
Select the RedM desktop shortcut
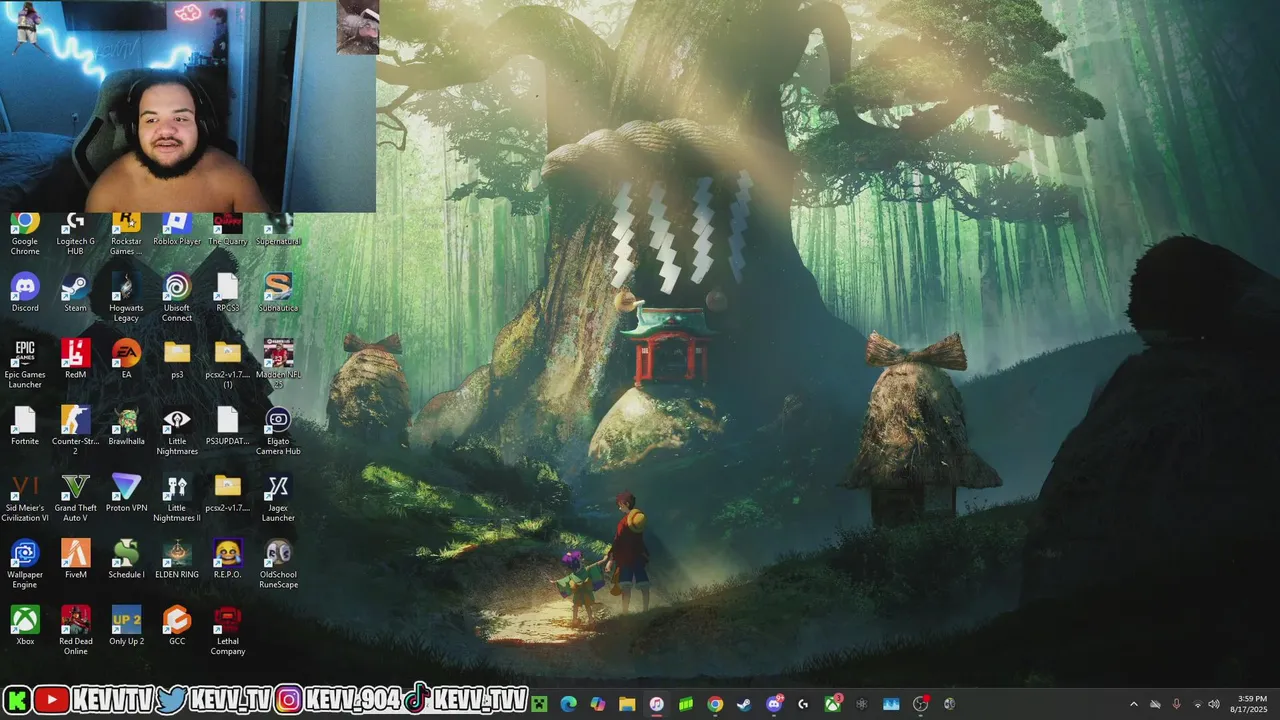[75, 358]
